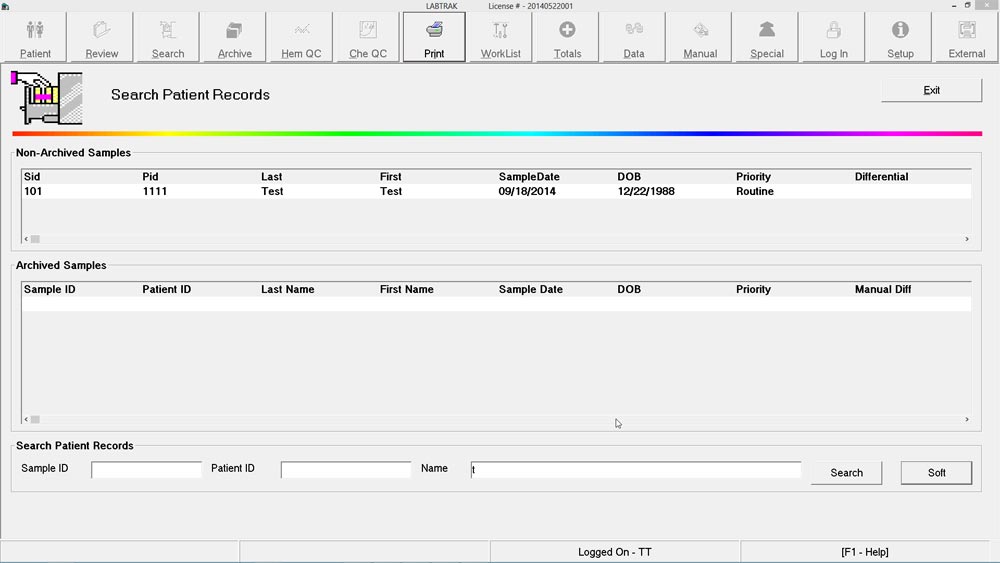Restore down the LABTRAK window
This screenshot has width=1000, height=563.
(x=967, y=6)
